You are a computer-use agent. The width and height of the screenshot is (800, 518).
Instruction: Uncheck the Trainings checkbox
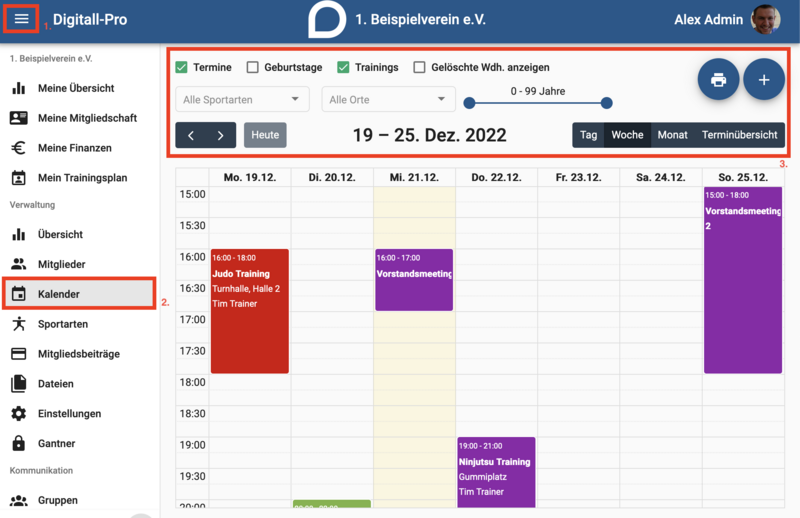pyautogui.click(x=343, y=67)
